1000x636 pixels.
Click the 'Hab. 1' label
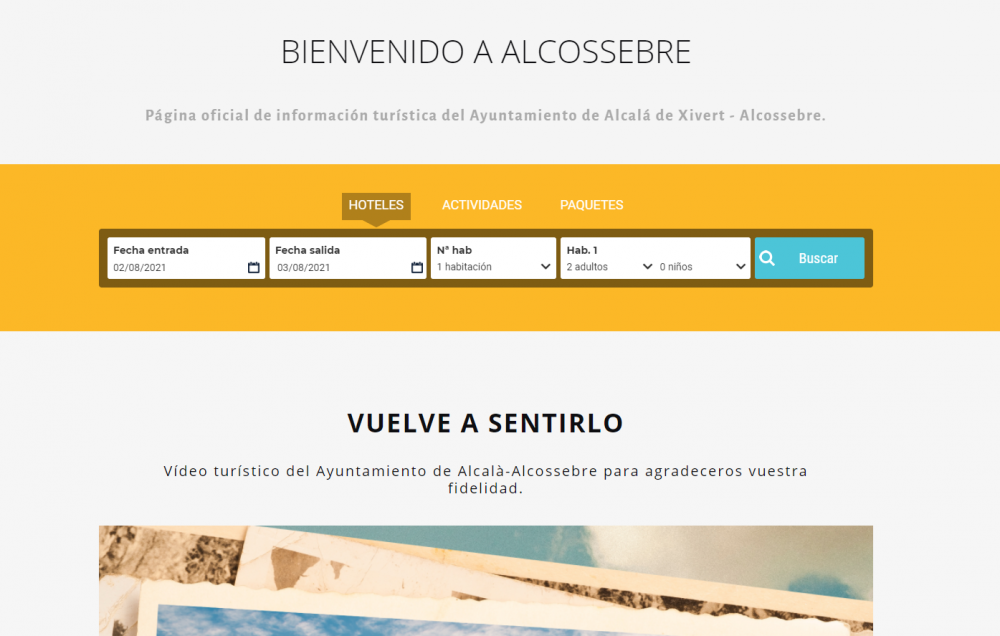coord(582,250)
